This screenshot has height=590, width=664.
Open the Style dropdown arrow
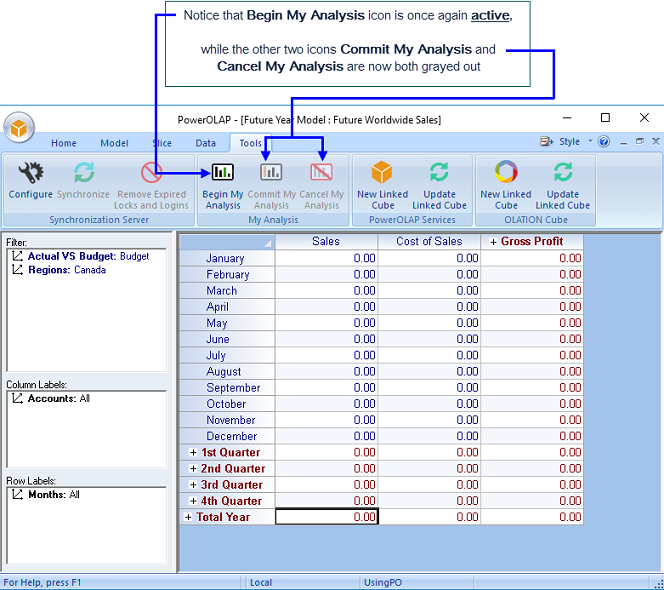(x=590, y=141)
